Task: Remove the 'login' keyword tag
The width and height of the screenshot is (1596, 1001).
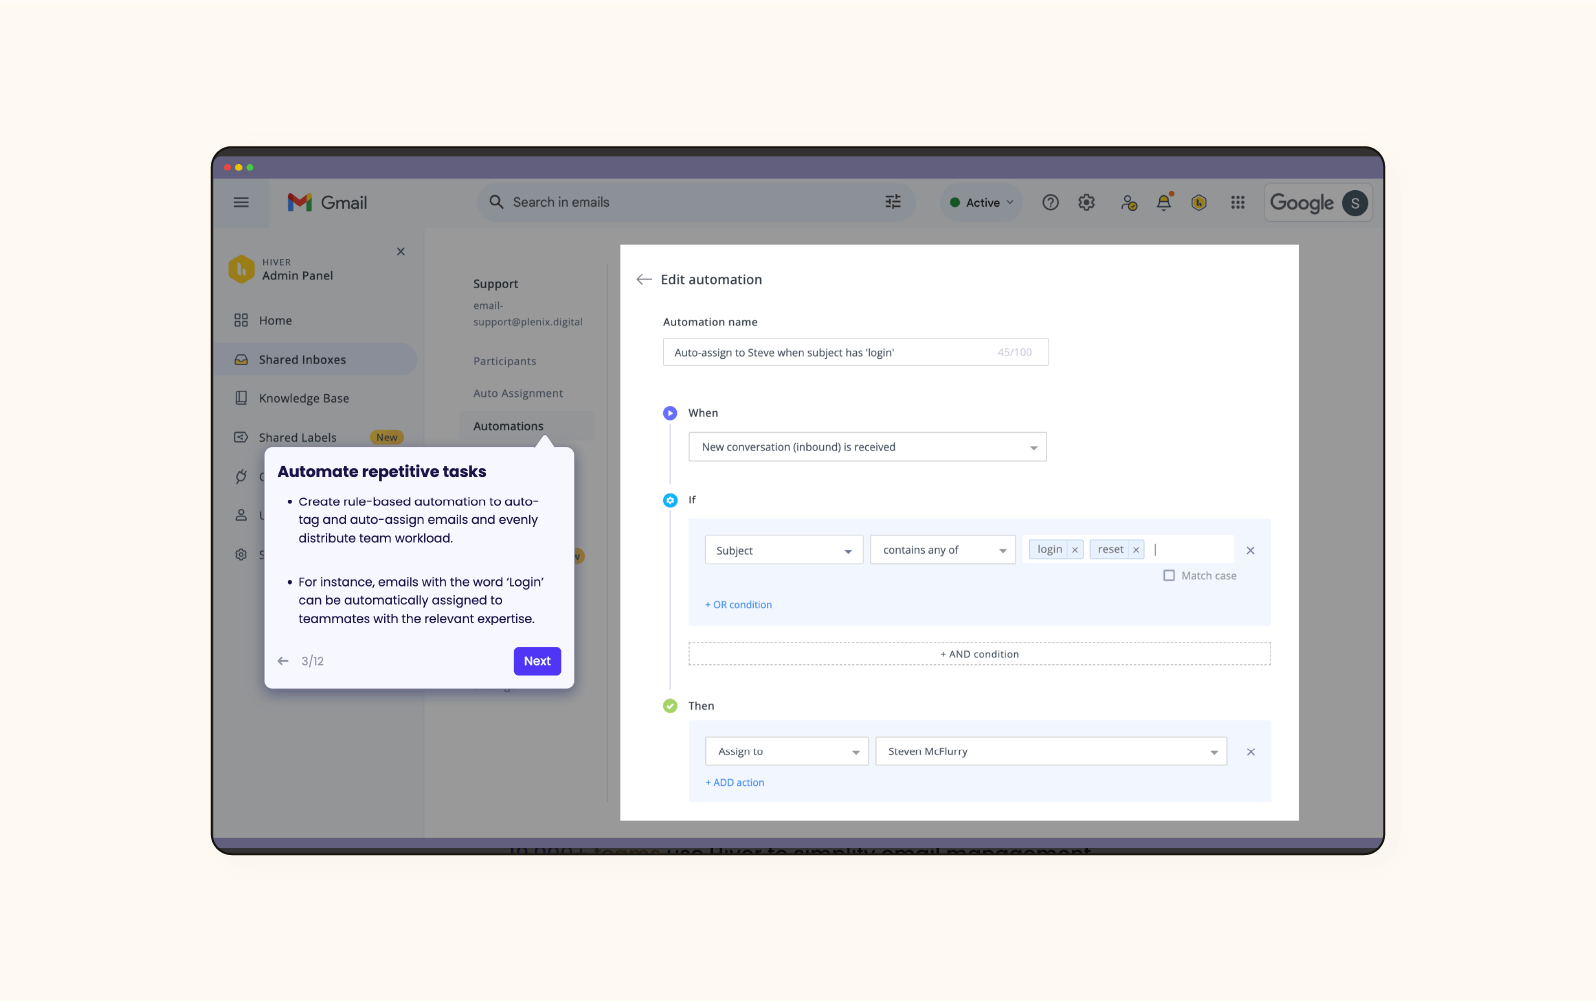Action: pyautogui.click(x=1075, y=550)
